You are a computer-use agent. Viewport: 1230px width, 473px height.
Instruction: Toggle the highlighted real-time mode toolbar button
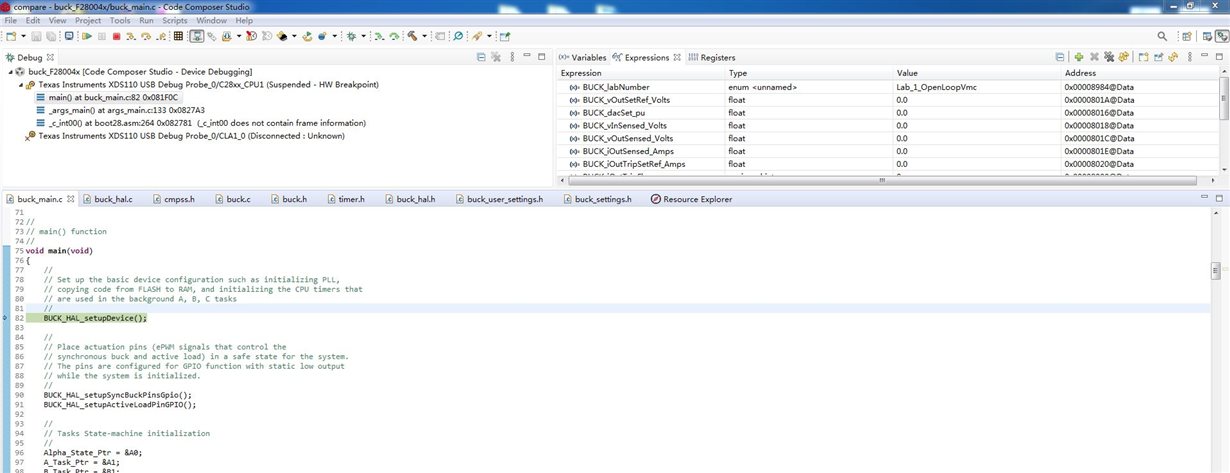point(197,36)
